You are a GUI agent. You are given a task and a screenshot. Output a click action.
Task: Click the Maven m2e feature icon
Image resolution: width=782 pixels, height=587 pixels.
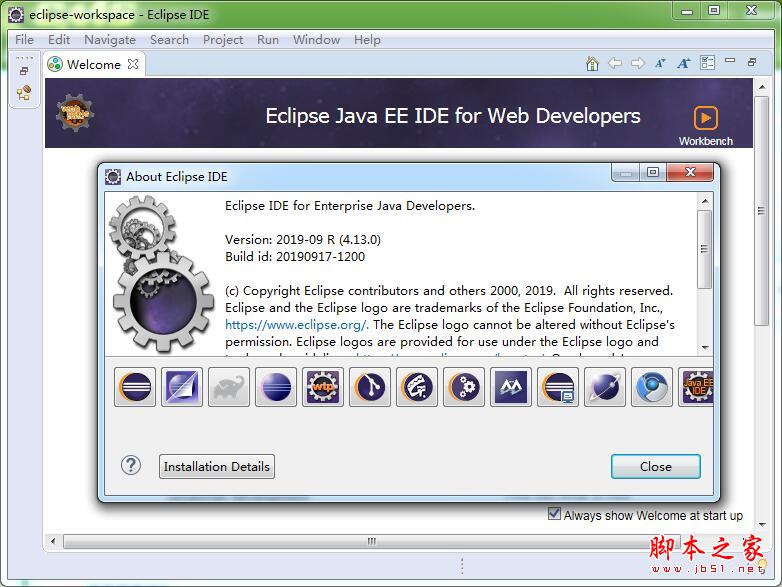[511, 387]
